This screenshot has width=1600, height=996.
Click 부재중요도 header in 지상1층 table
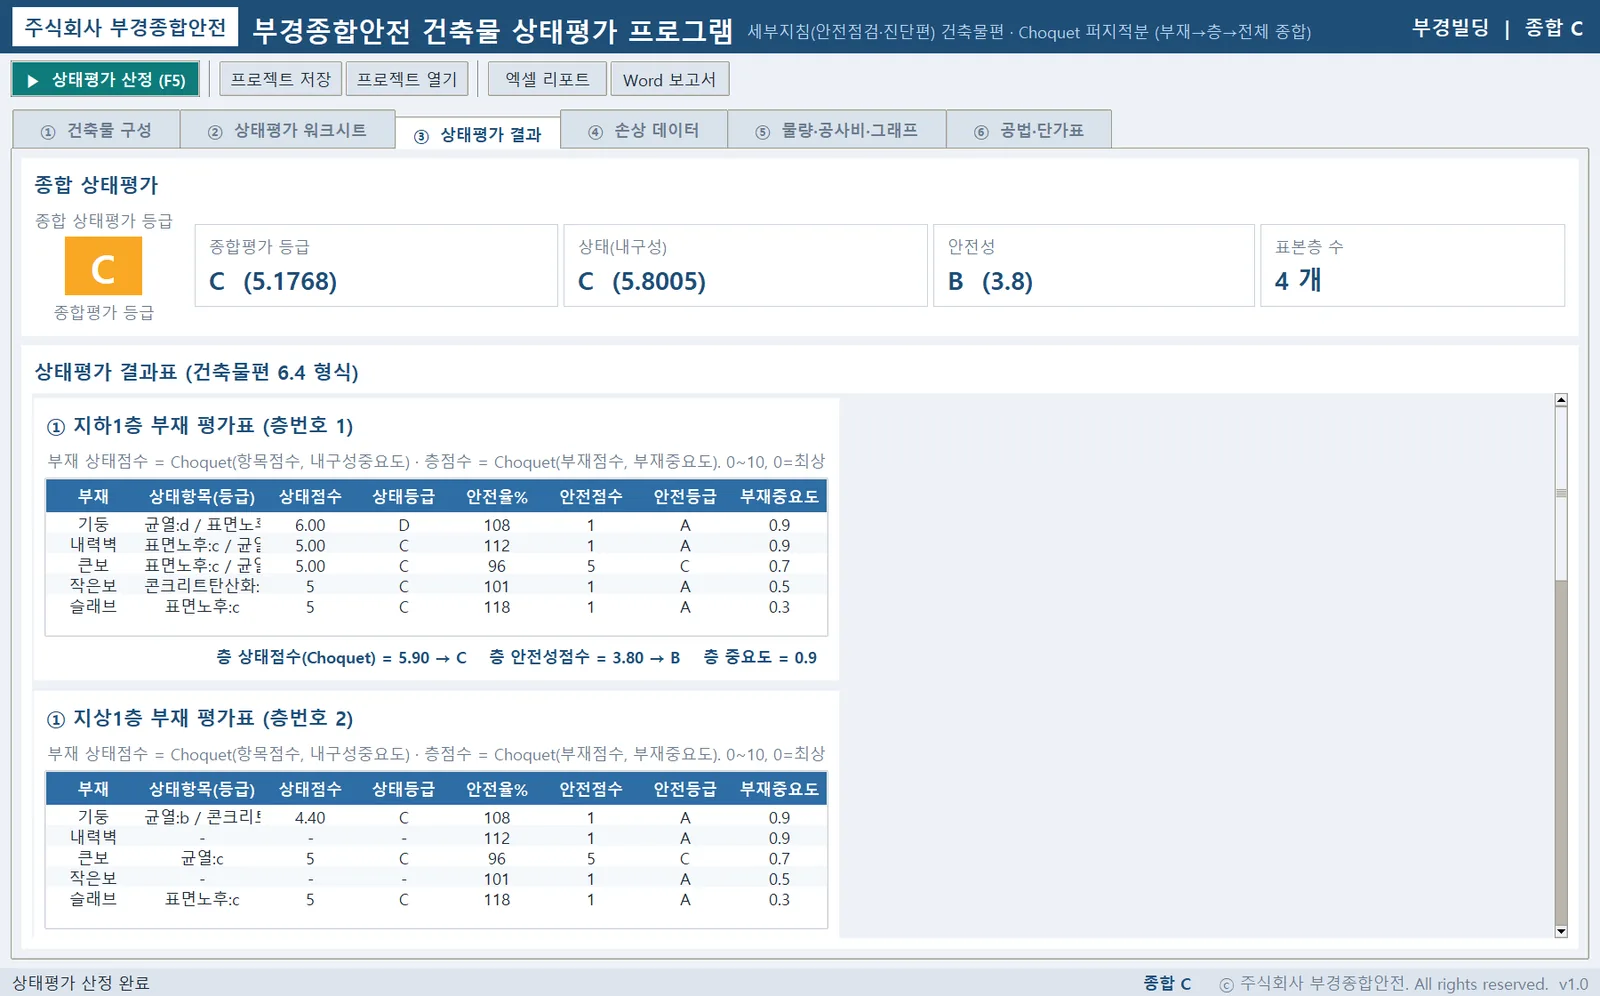click(779, 789)
